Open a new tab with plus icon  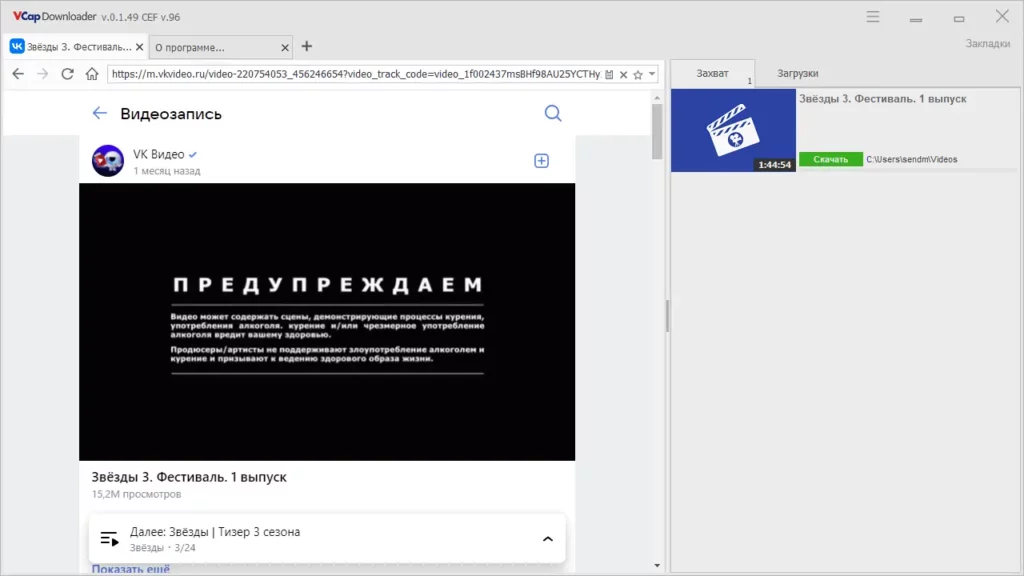(x=307, y=46)
